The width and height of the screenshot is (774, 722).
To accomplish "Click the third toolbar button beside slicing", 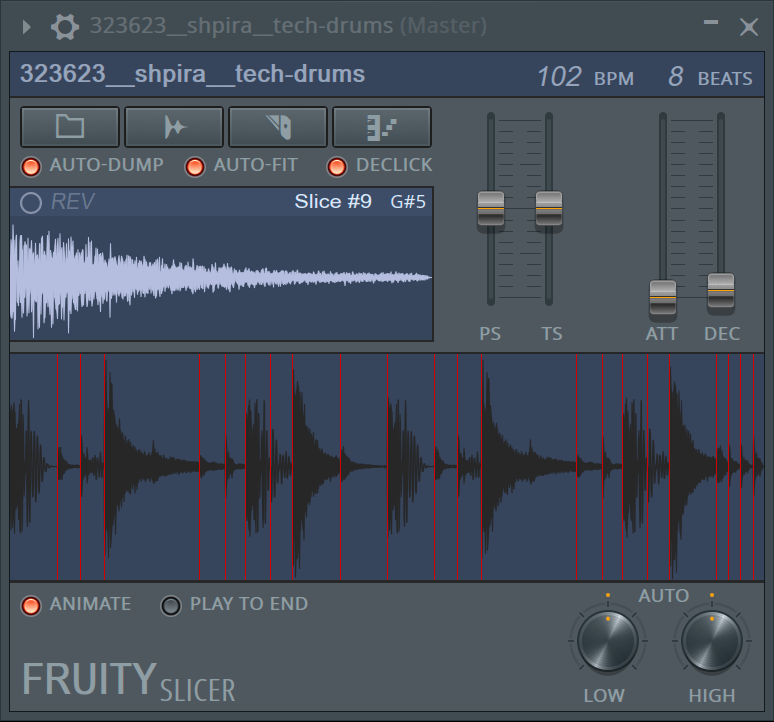I will (278, 127).
